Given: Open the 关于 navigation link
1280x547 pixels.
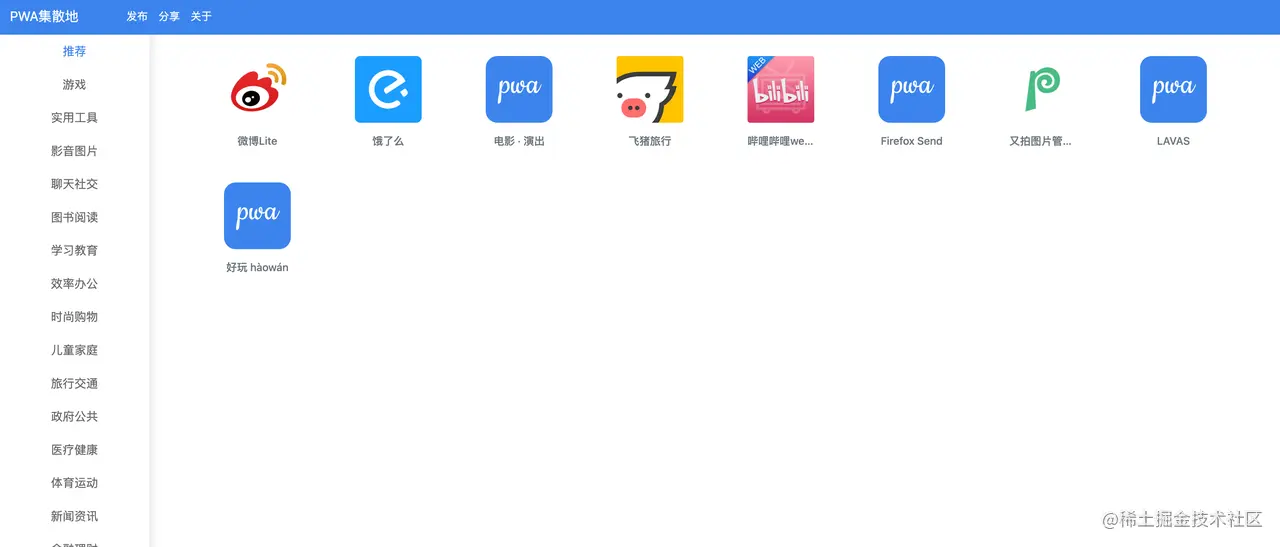Looking at the screenshot, I should pyautogui.click(x=201, y=17).
